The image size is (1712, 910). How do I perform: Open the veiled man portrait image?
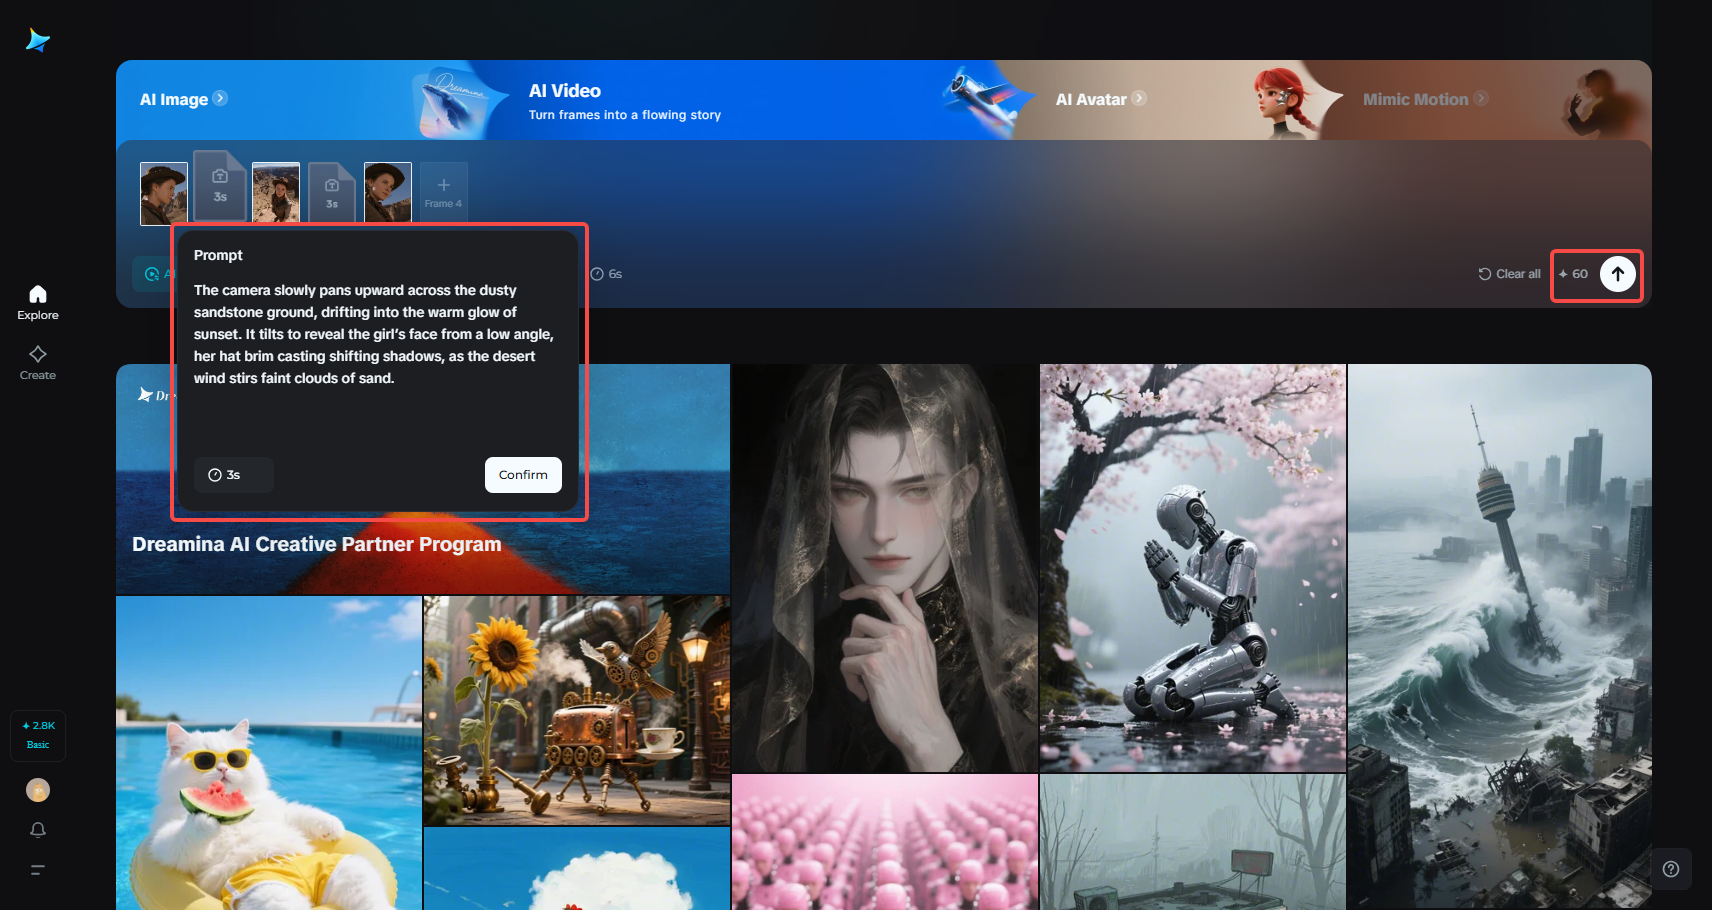click(x=885, y=568)
